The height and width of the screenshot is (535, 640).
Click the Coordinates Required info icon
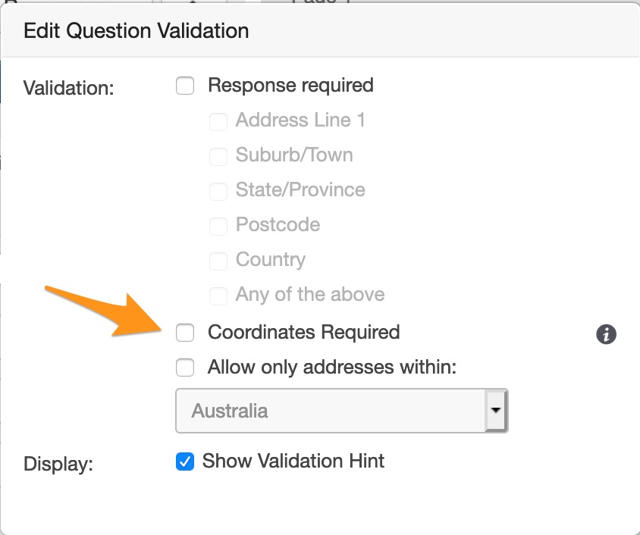(606, 334)
